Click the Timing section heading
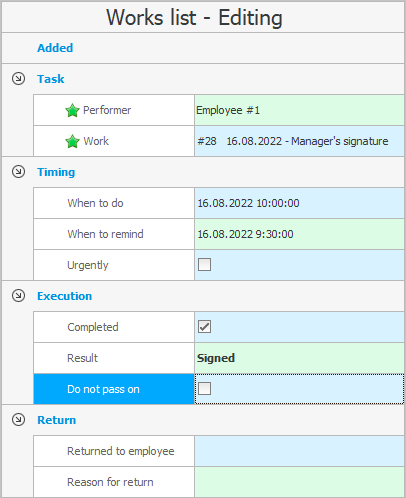The height and width of the screenshot is (498, 406). 56,172
